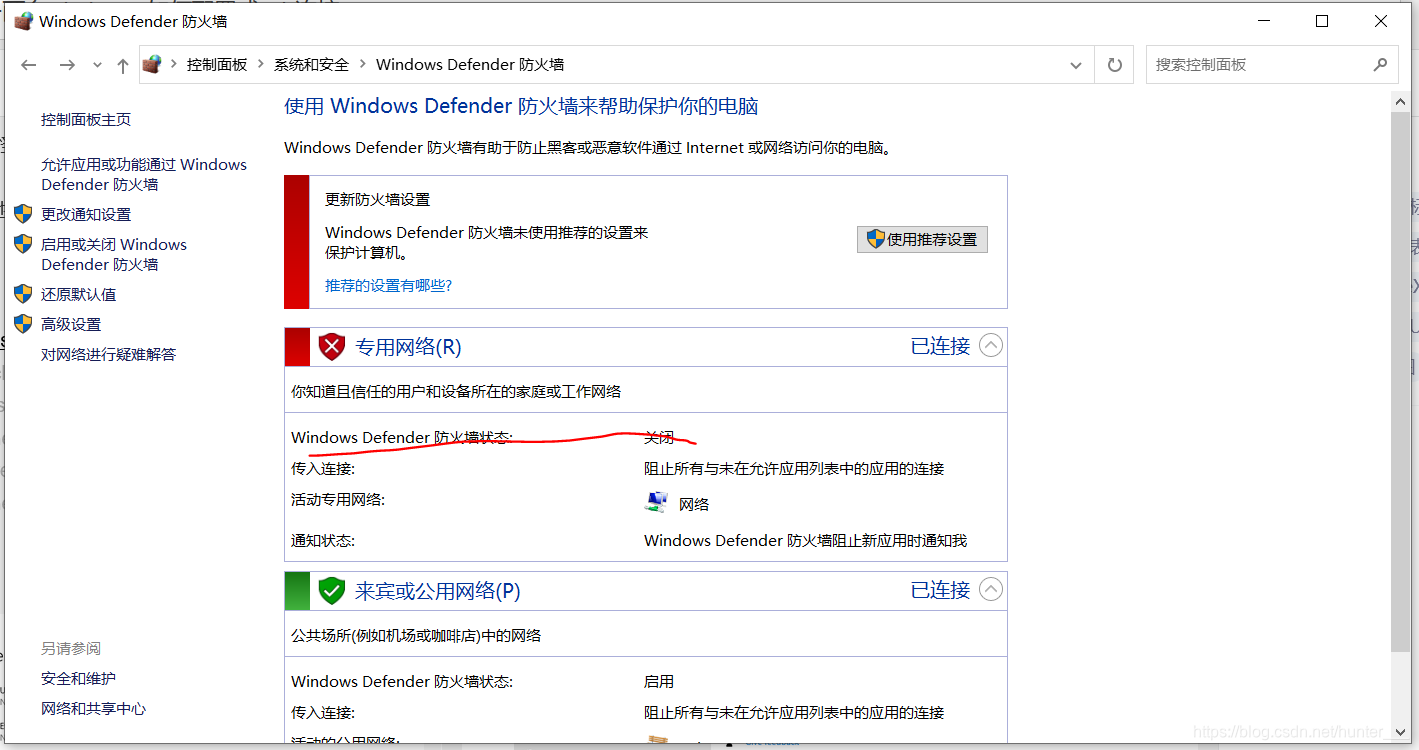Viewport: 1419px width, 750px height.
Task: Click shield icon beside 更改通知设置
Action: tap(23, 214)
